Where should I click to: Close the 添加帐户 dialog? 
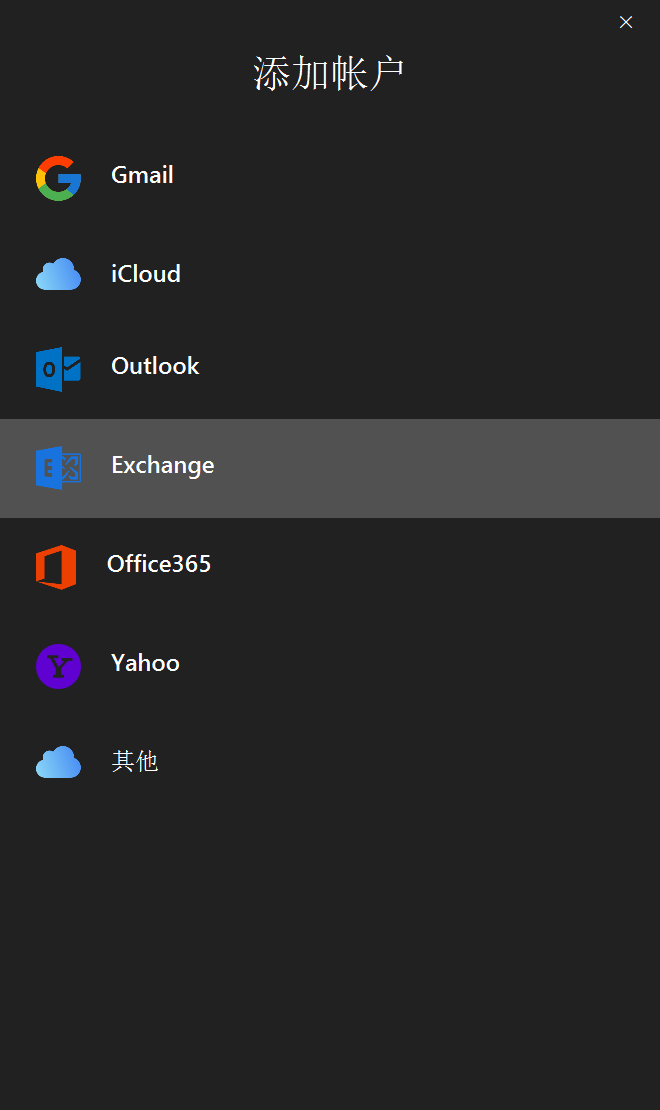tap(626, 22)
